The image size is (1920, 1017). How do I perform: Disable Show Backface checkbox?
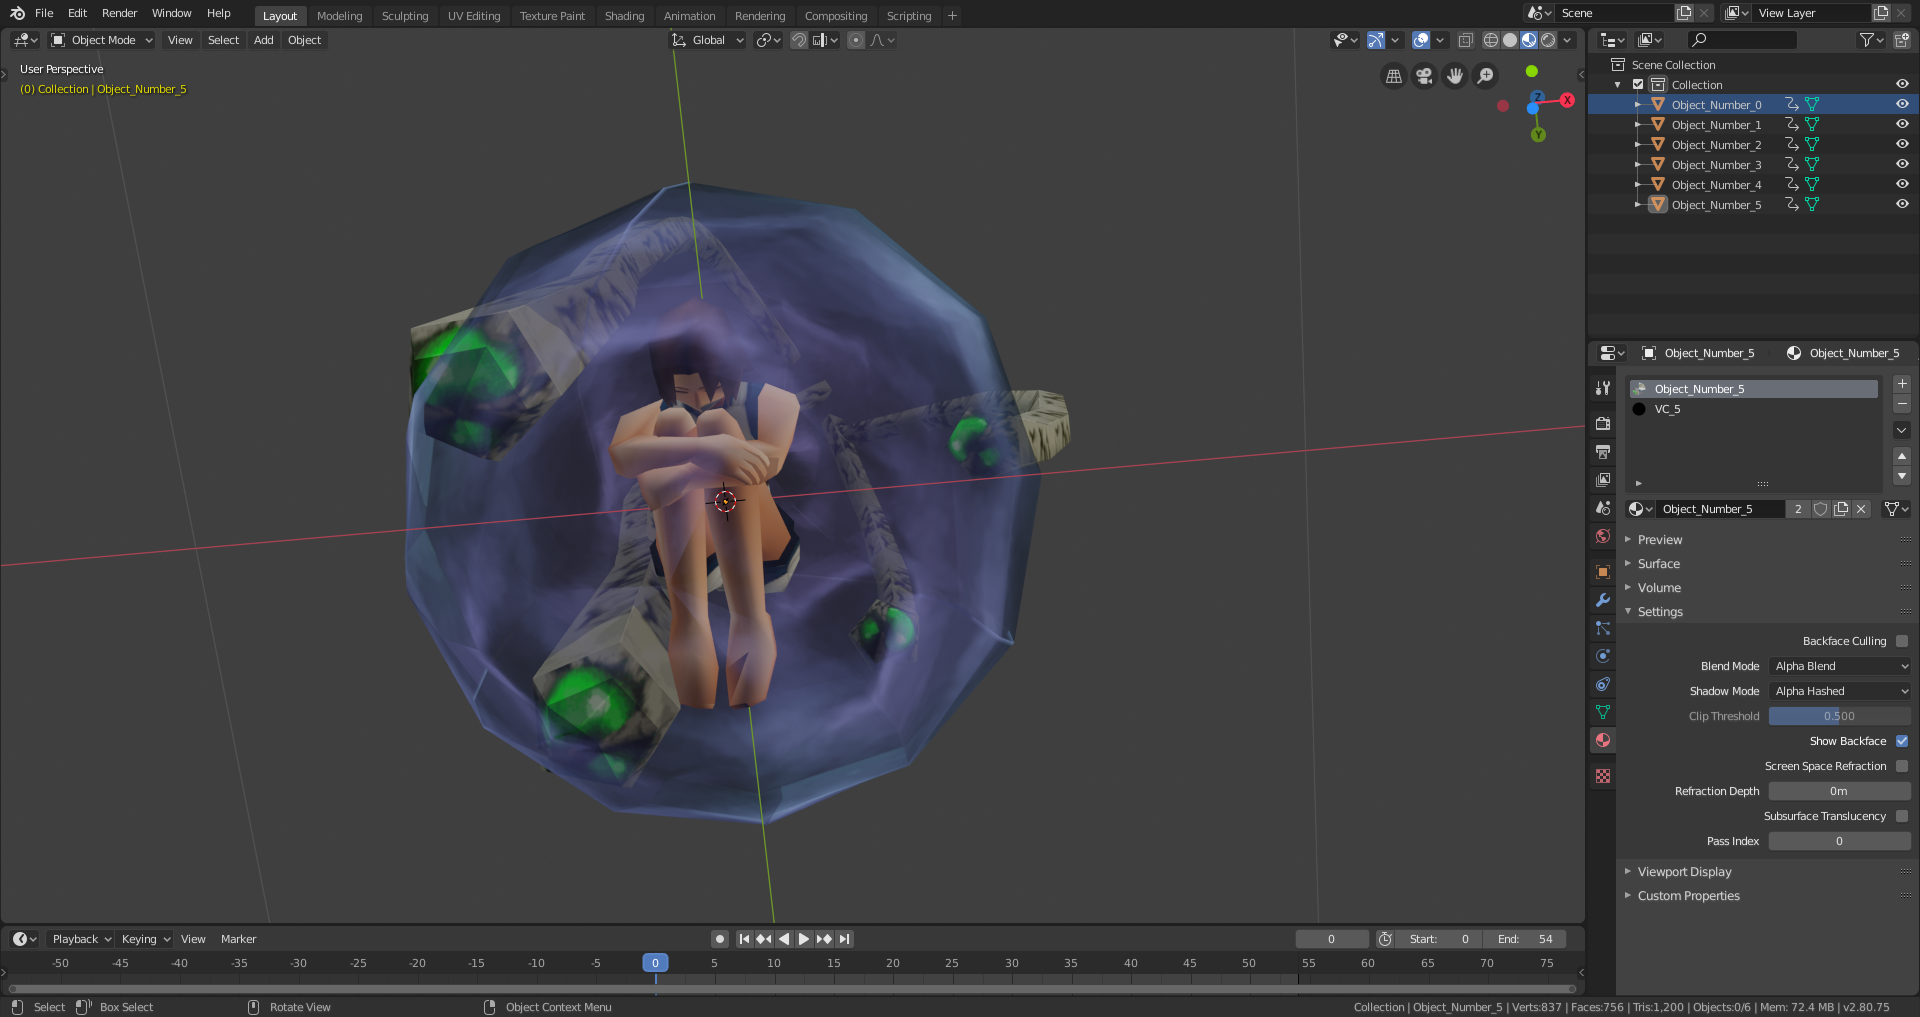click(x=1902, y=741)
